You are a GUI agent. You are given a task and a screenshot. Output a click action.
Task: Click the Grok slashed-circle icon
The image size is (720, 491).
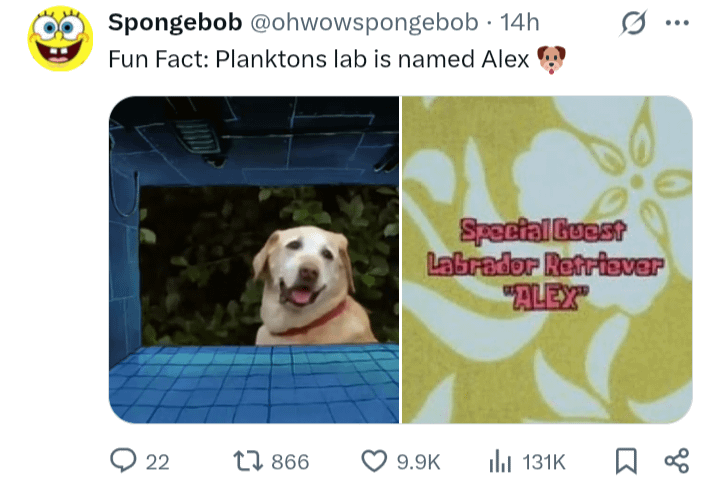633,23
